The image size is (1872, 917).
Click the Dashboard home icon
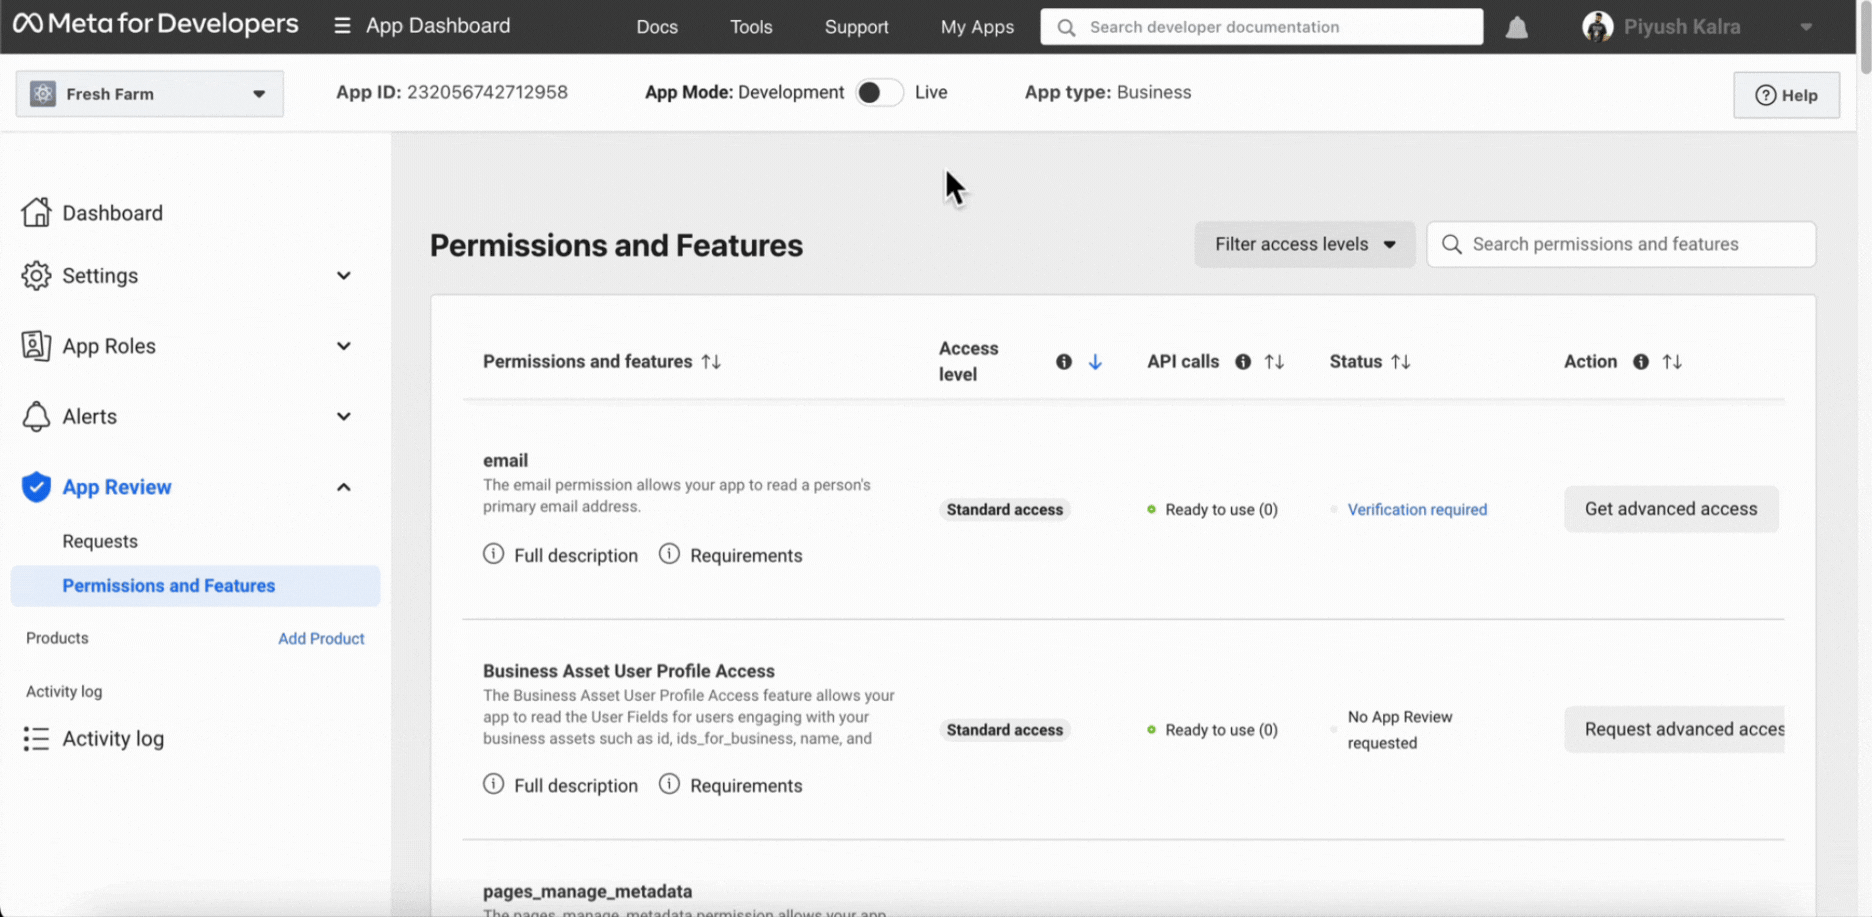tap(36, 212)
